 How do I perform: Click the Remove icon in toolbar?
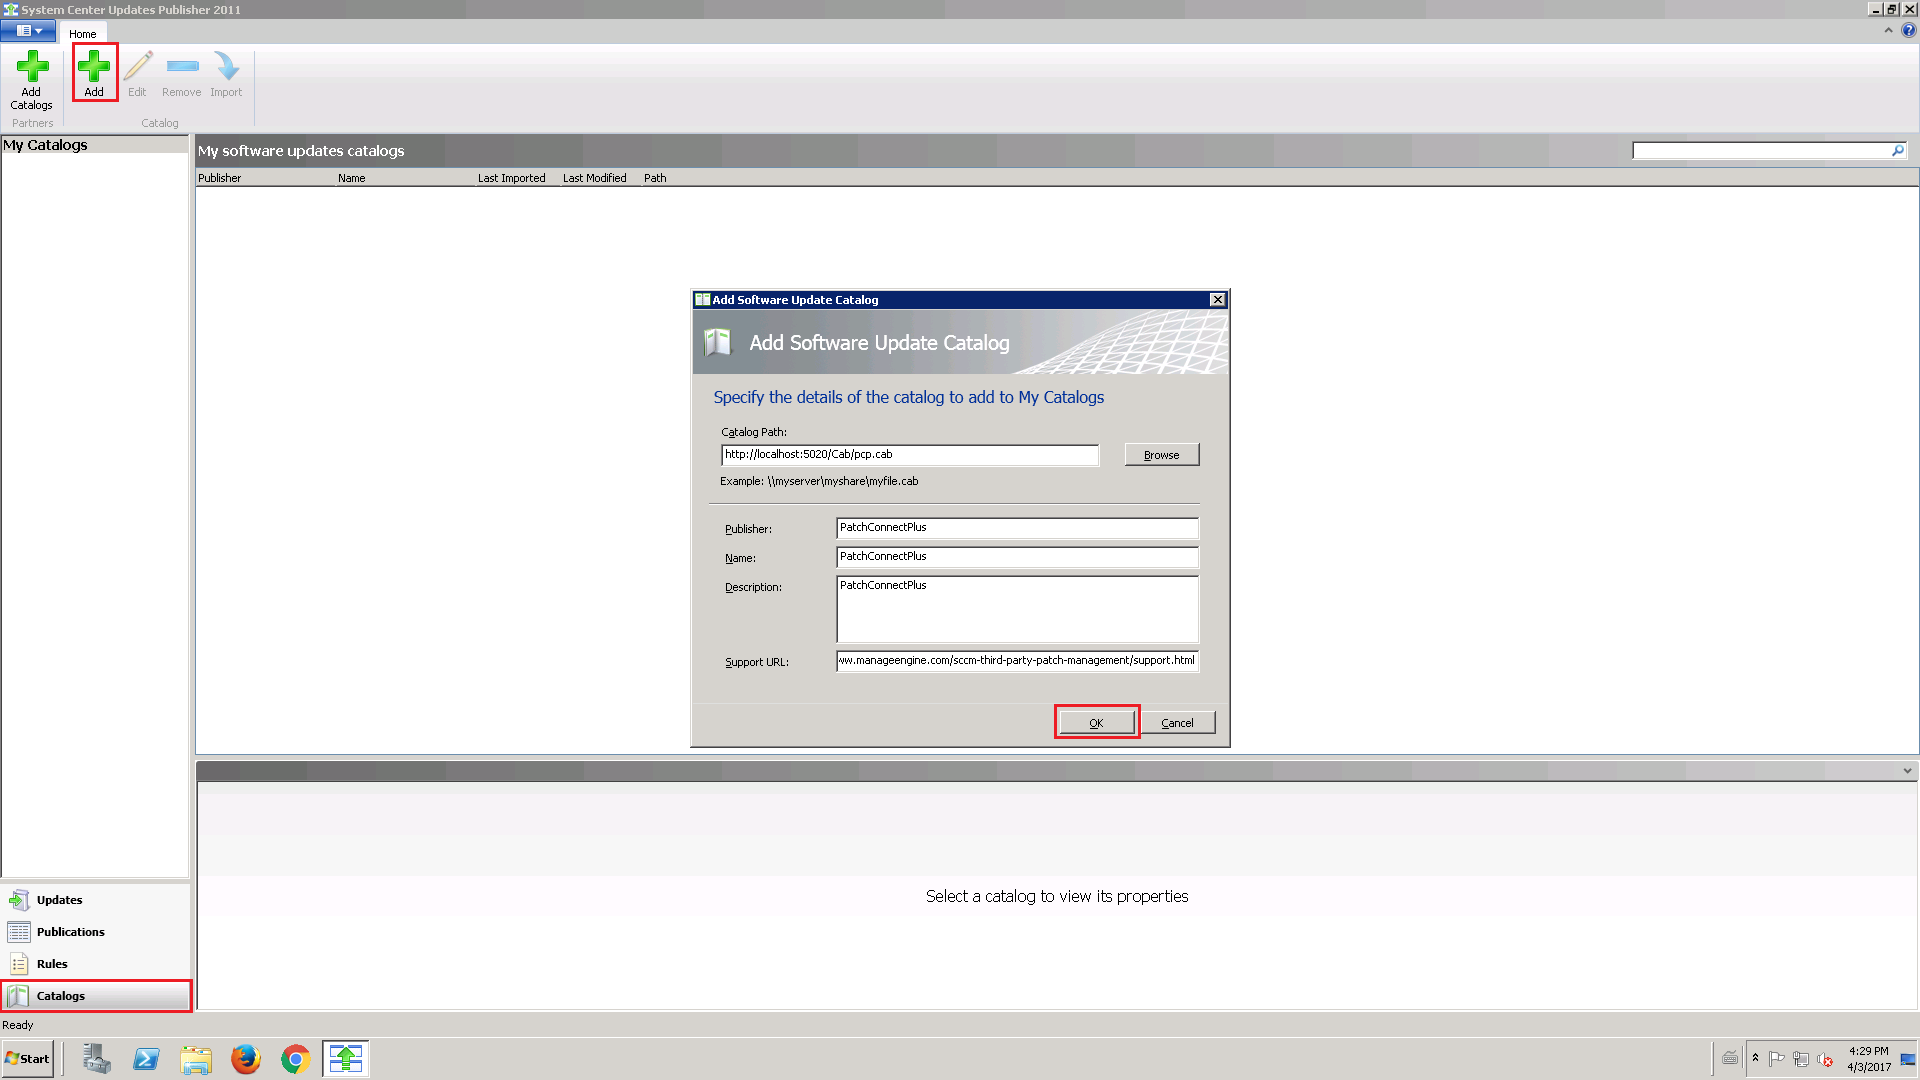[181, 74]
